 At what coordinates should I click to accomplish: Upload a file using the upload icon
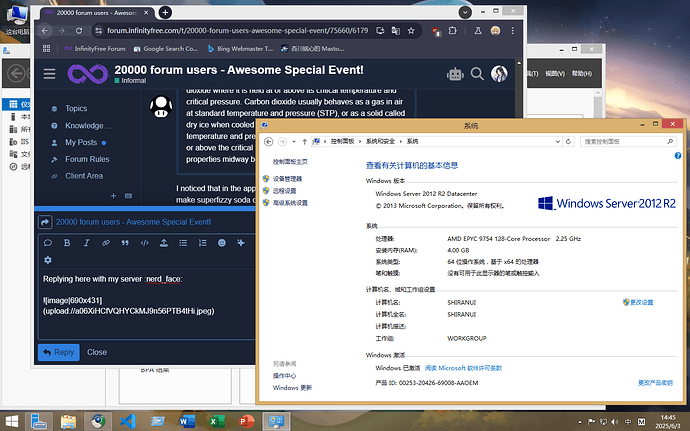click(164, 243)
